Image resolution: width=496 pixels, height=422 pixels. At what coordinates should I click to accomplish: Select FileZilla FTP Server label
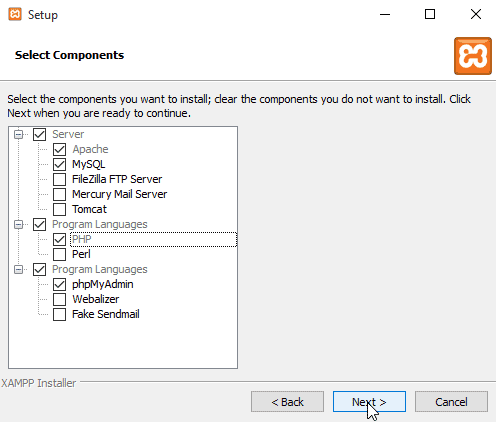pyautogui.click(x=117, y=179)
